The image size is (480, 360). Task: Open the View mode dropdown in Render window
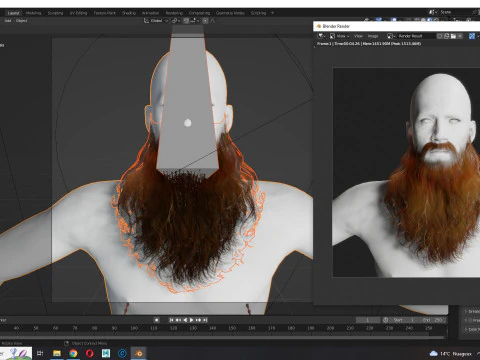(343, 36)
